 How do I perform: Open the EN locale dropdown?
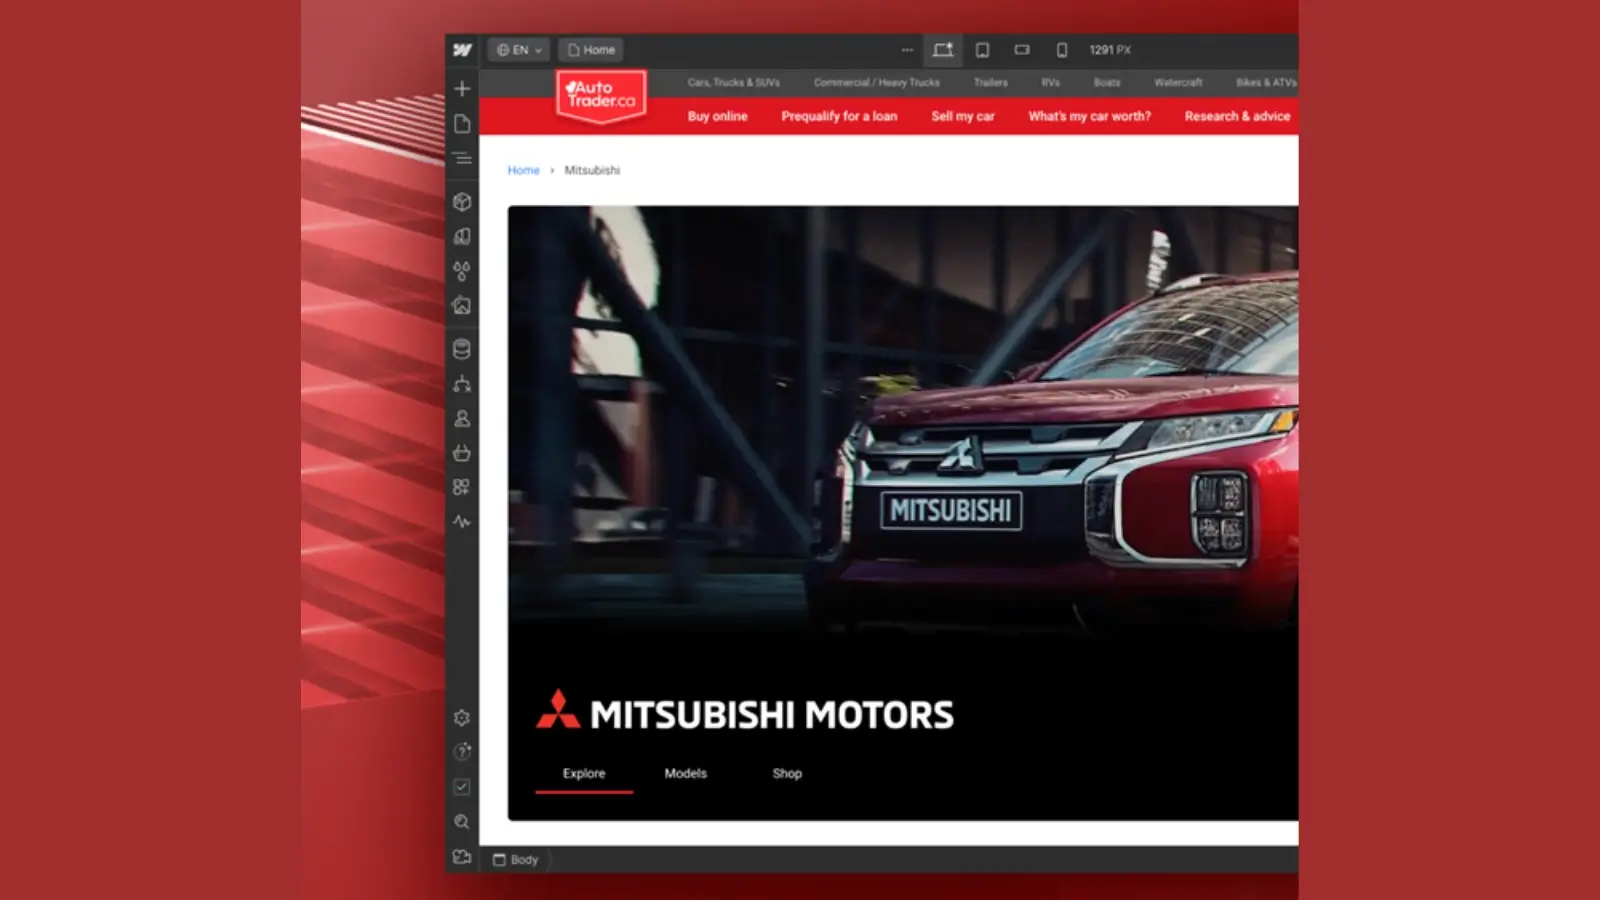519,50
